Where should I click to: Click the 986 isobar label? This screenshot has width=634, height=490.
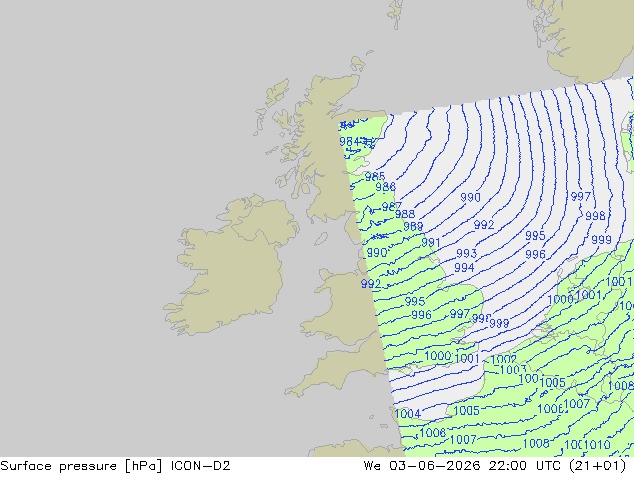385,187
